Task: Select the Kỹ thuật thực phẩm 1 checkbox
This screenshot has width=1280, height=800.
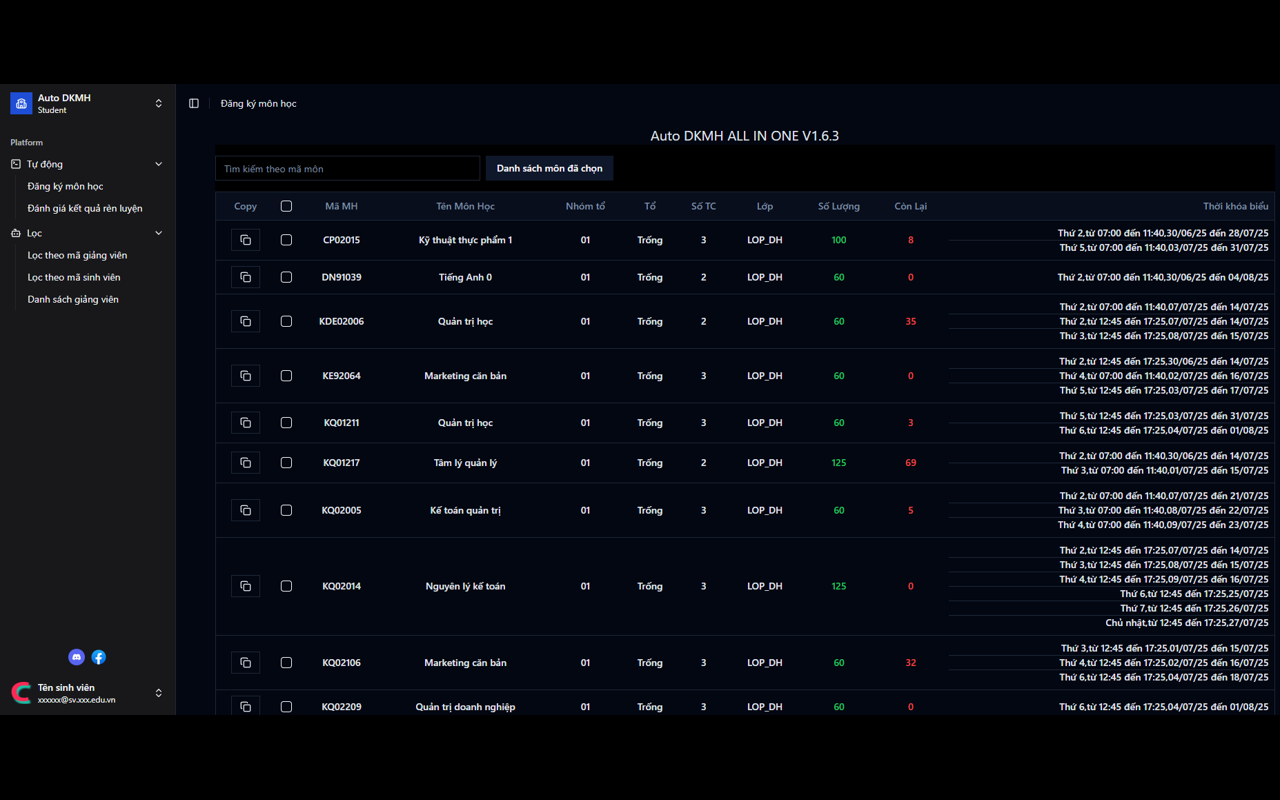Action: coord(286,240)
